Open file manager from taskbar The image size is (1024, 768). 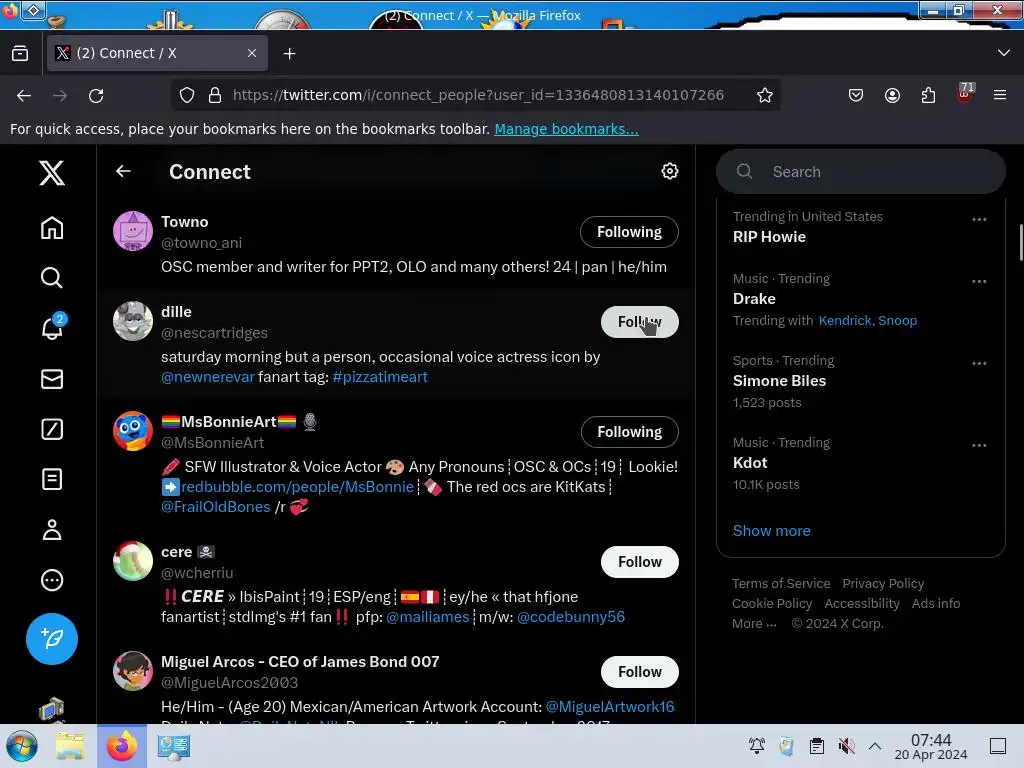click(70, 746)
